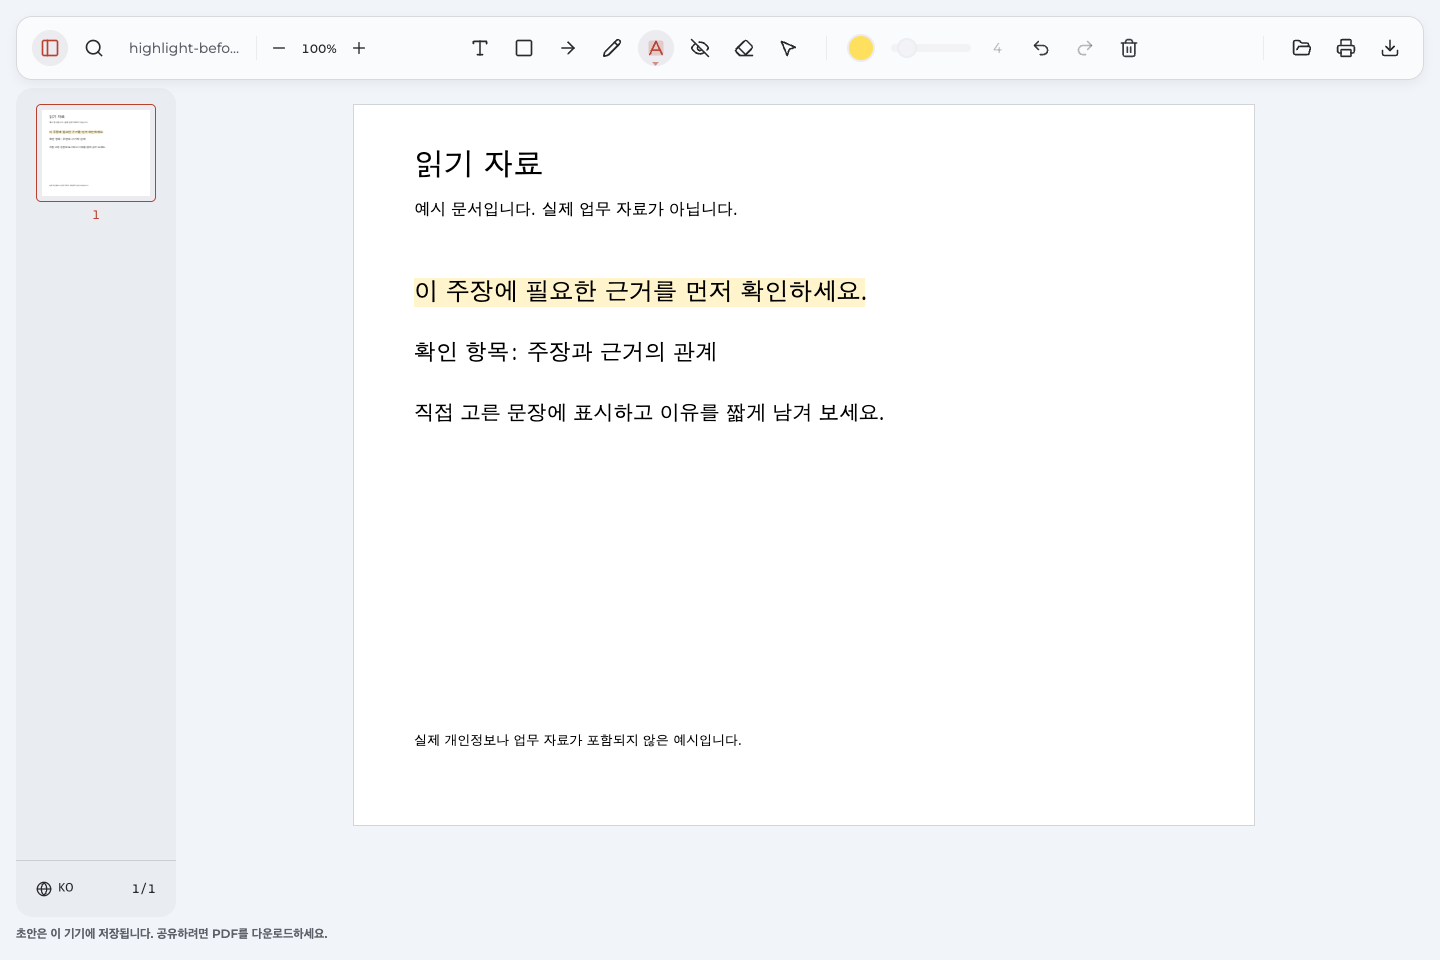Choose the Selection pointer tool
The image size is (1440, 960).
point(788,48)
